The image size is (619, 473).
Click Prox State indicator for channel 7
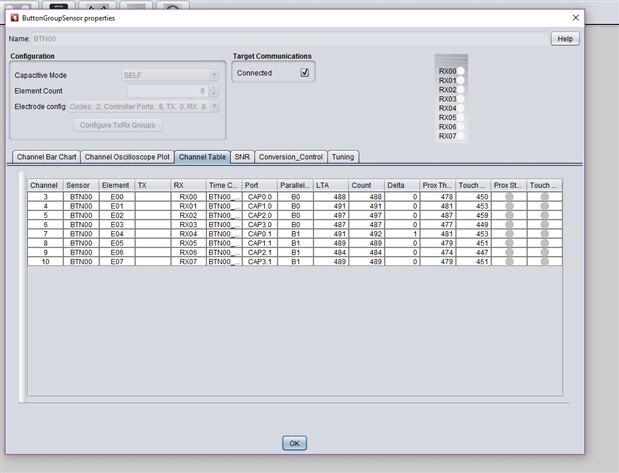coord(509,234)
